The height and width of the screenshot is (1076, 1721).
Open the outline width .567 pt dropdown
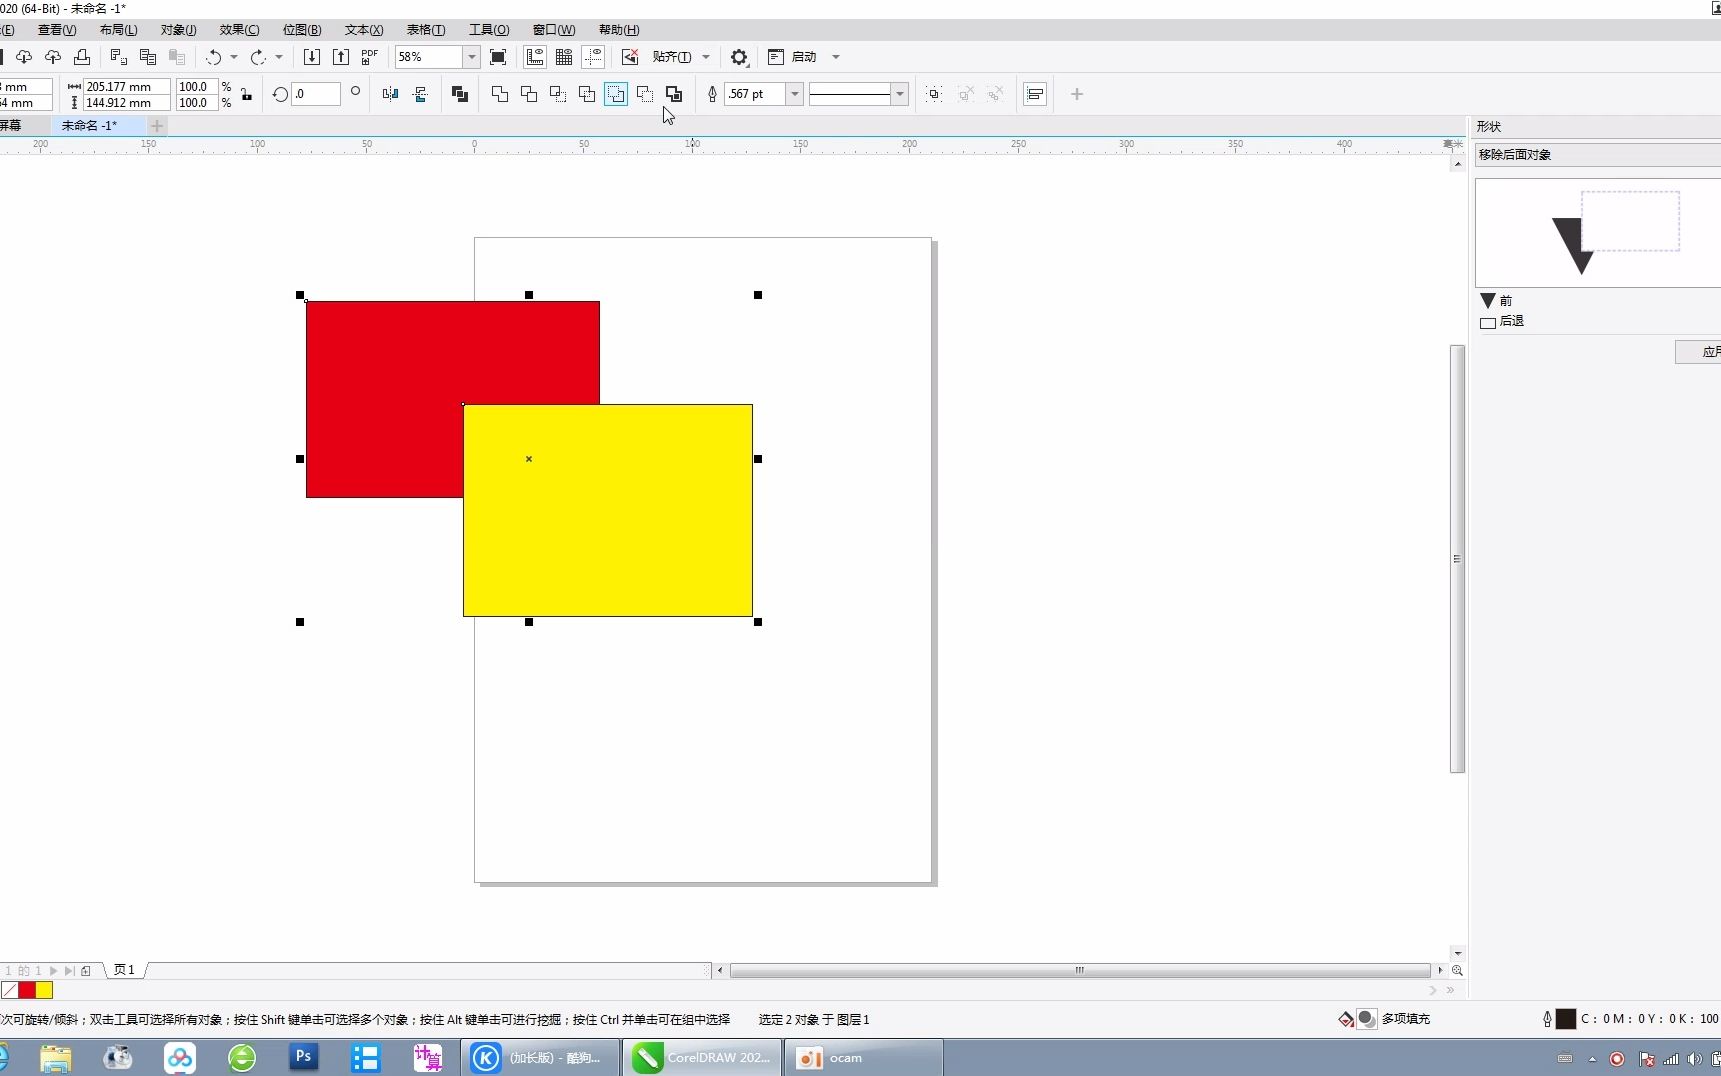point(795,94)
